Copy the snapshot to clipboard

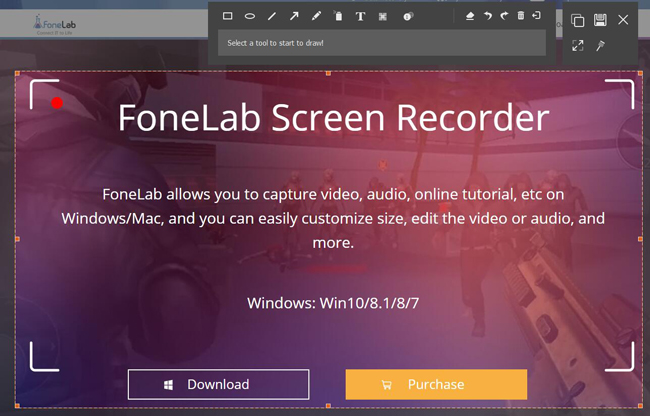click(577, 20)
